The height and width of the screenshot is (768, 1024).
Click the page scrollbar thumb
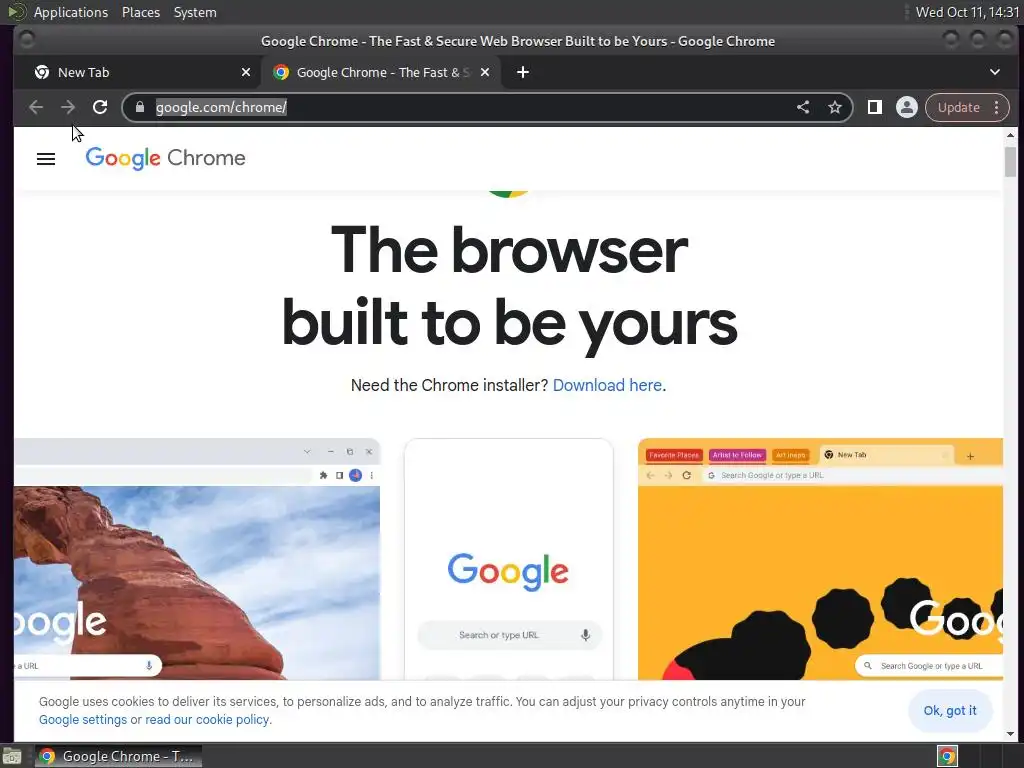[x=1010, y=161]
